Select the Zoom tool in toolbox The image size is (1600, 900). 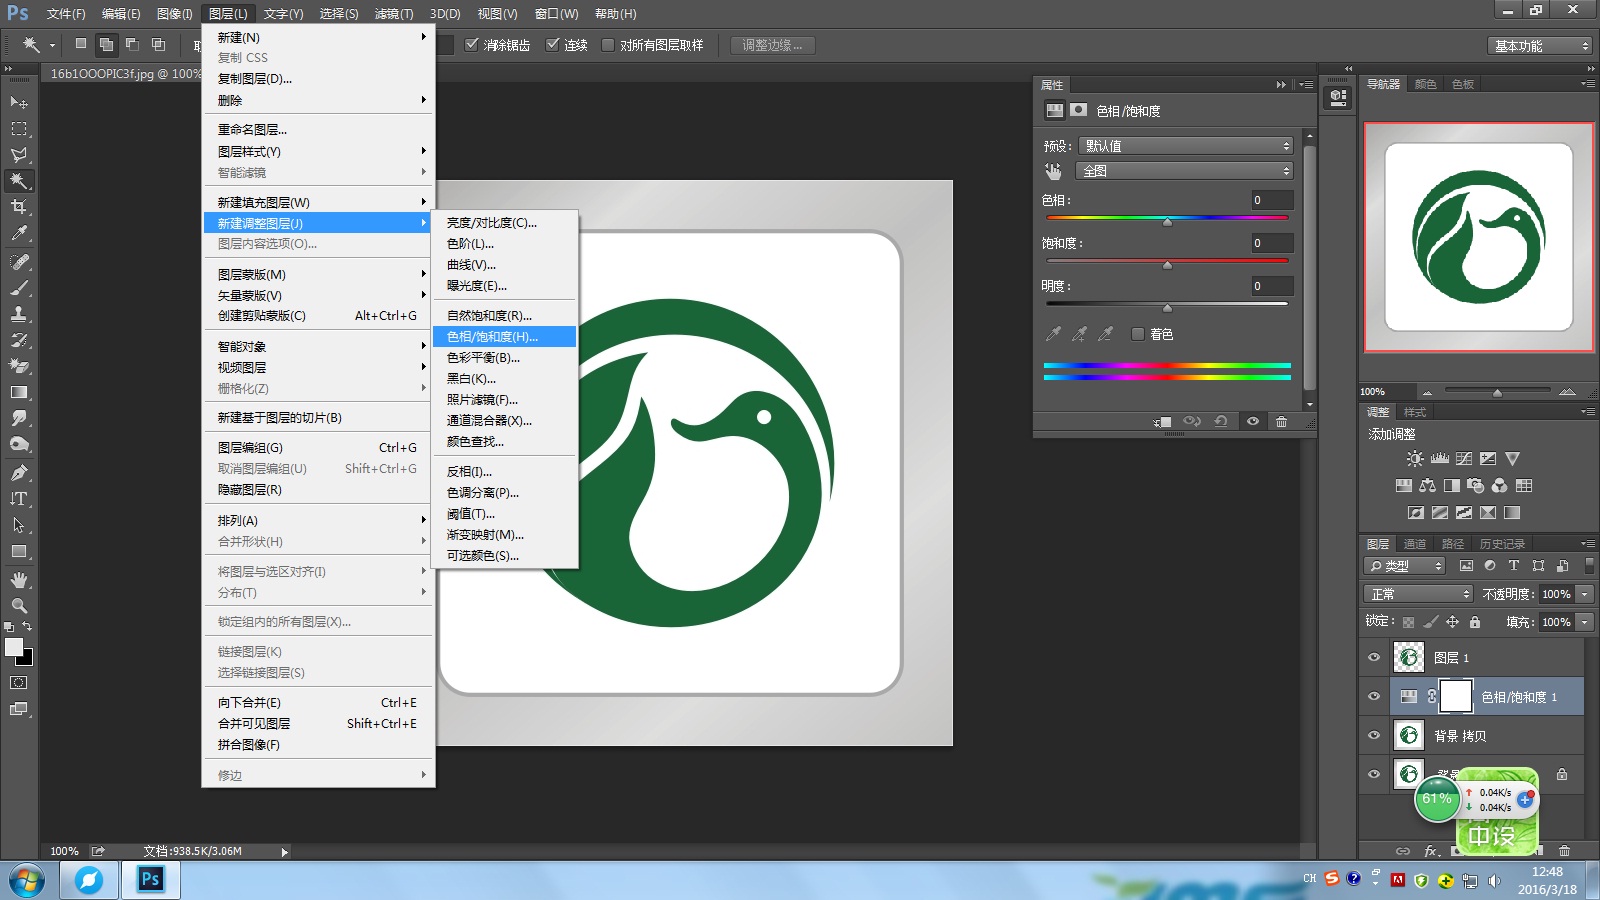pyautogui.click(x=19, y=606)
